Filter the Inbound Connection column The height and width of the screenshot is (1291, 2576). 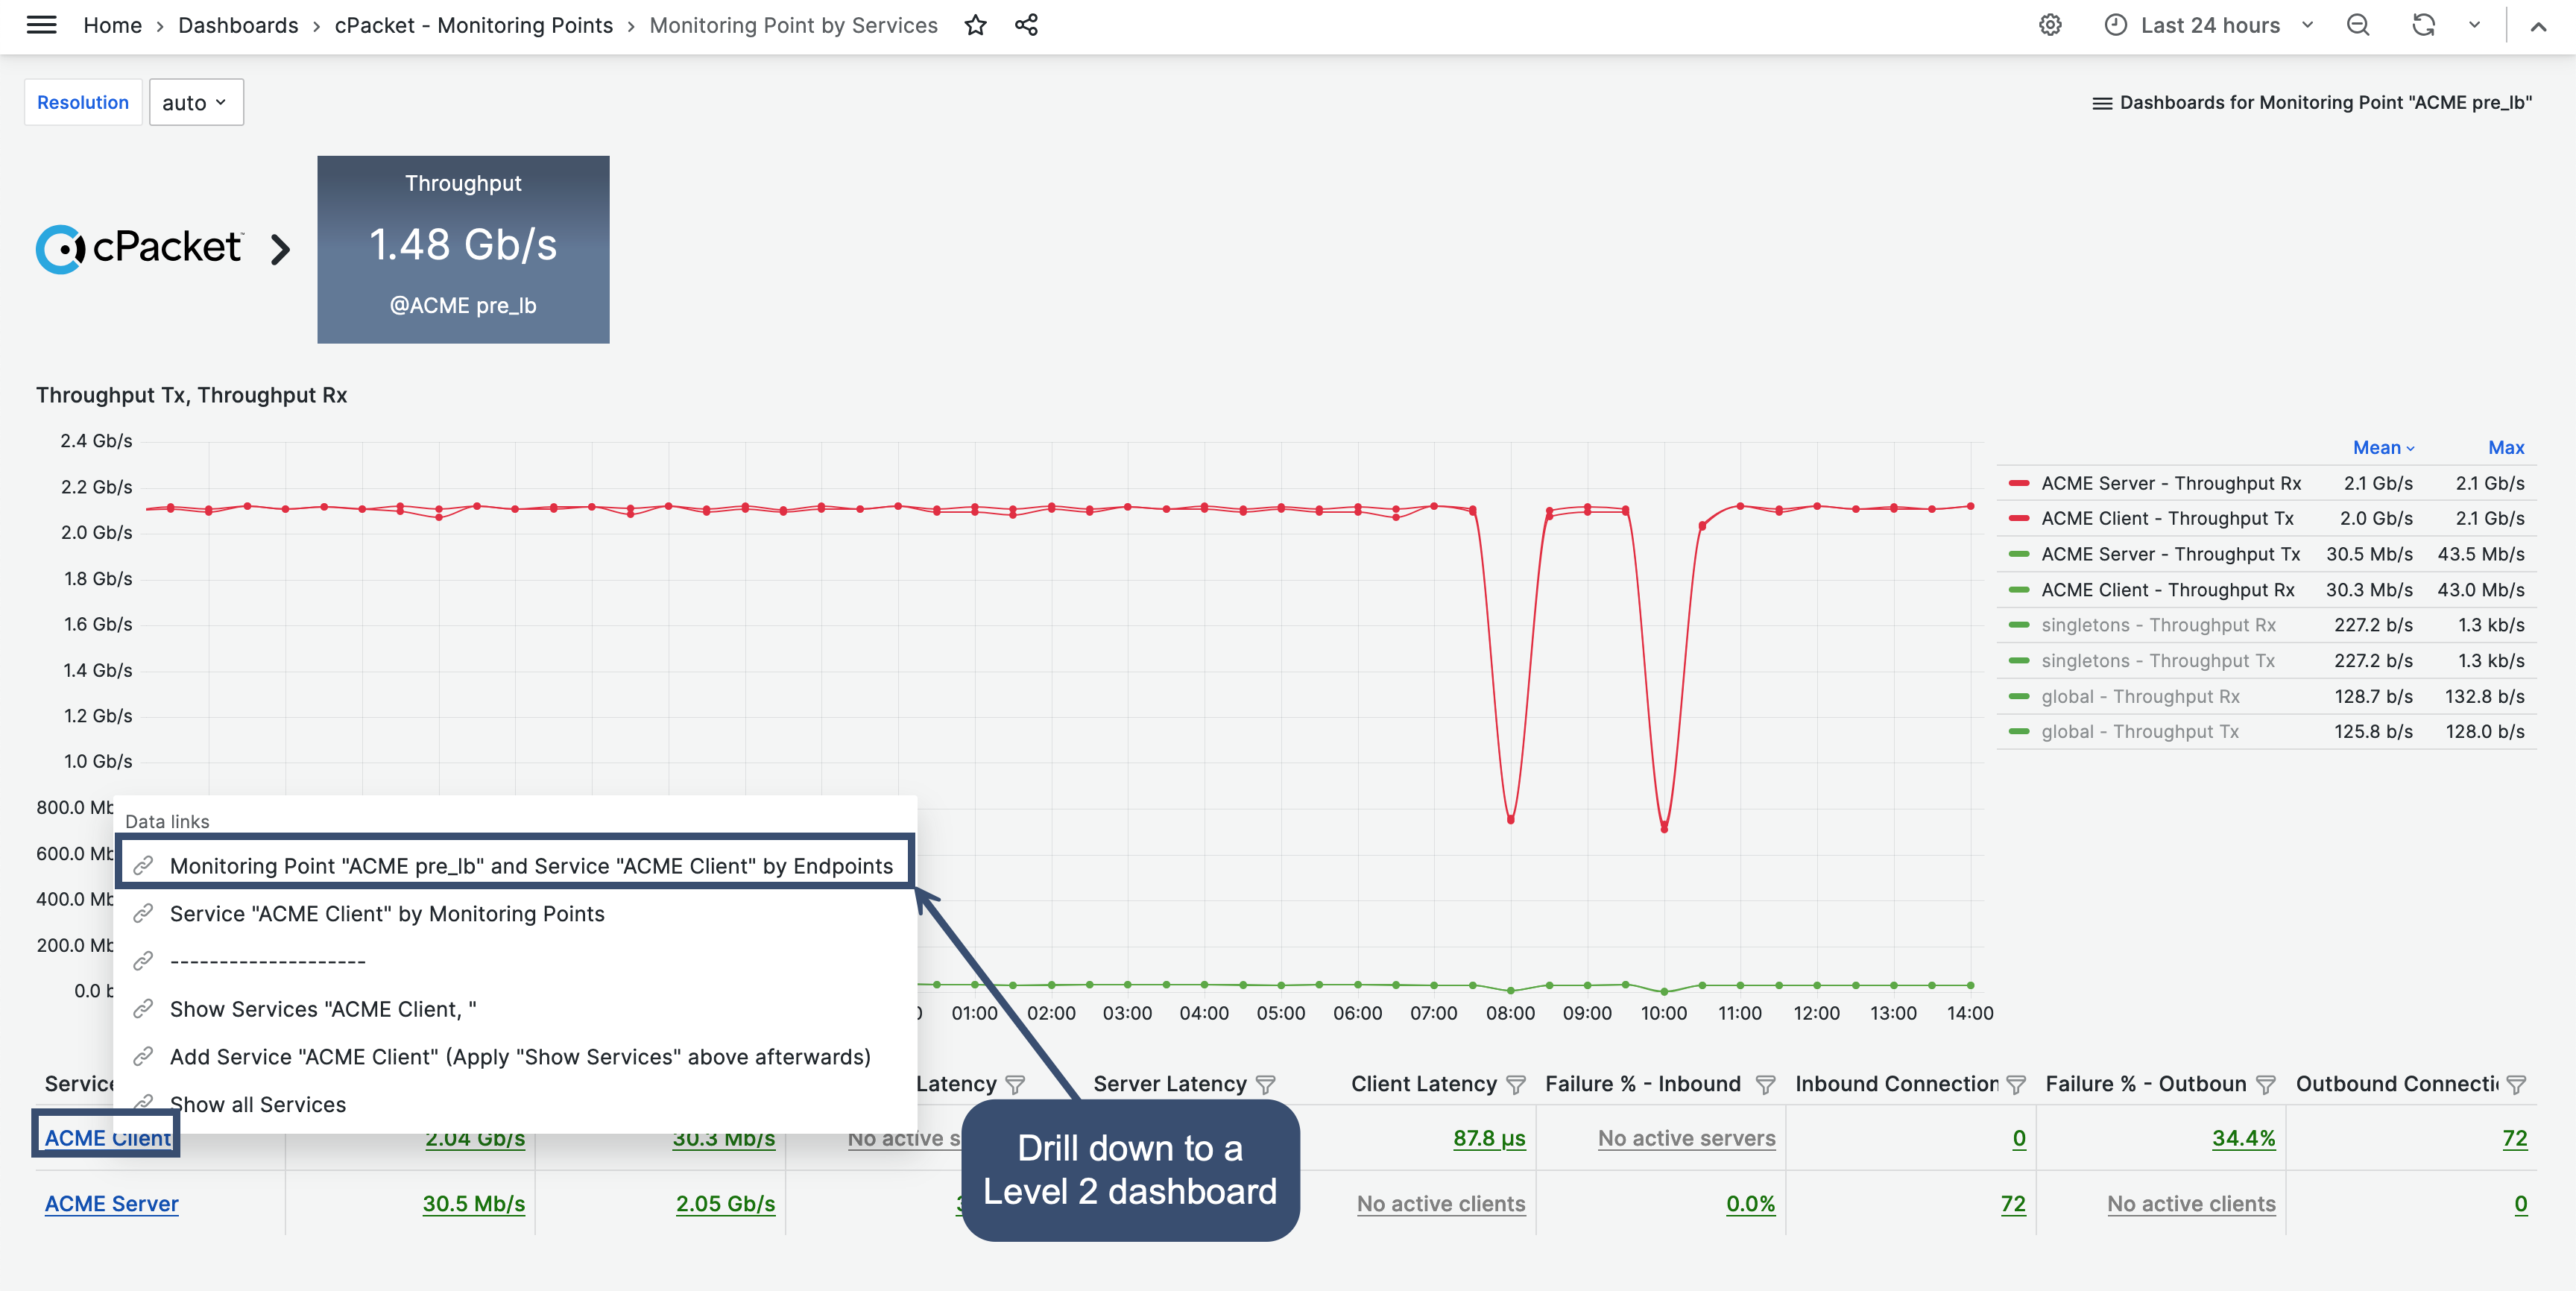2016,1084
